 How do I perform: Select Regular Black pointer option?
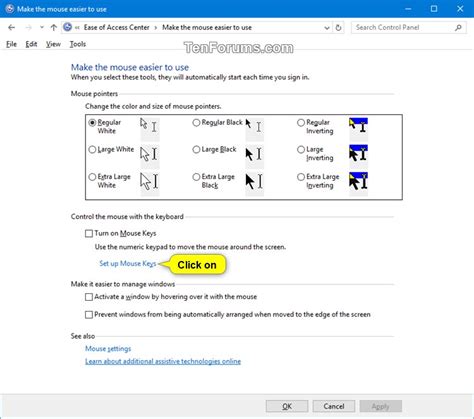pos(196,123)
